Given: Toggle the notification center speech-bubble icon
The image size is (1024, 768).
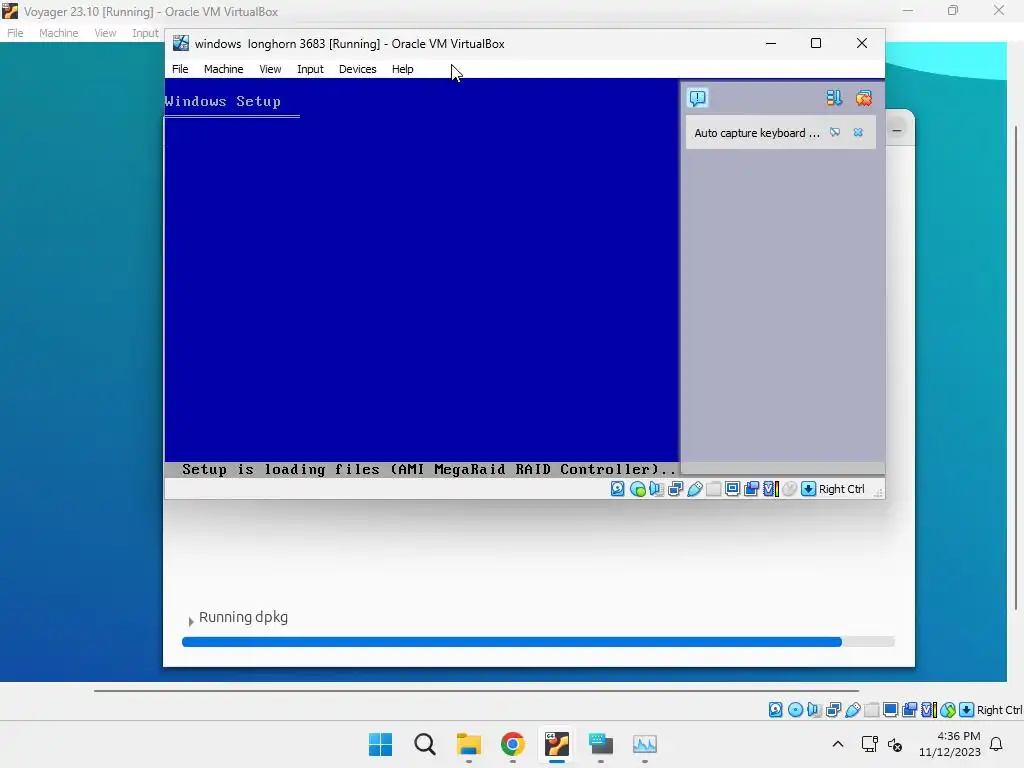Looking at the screenshot, I should (697, 98).
